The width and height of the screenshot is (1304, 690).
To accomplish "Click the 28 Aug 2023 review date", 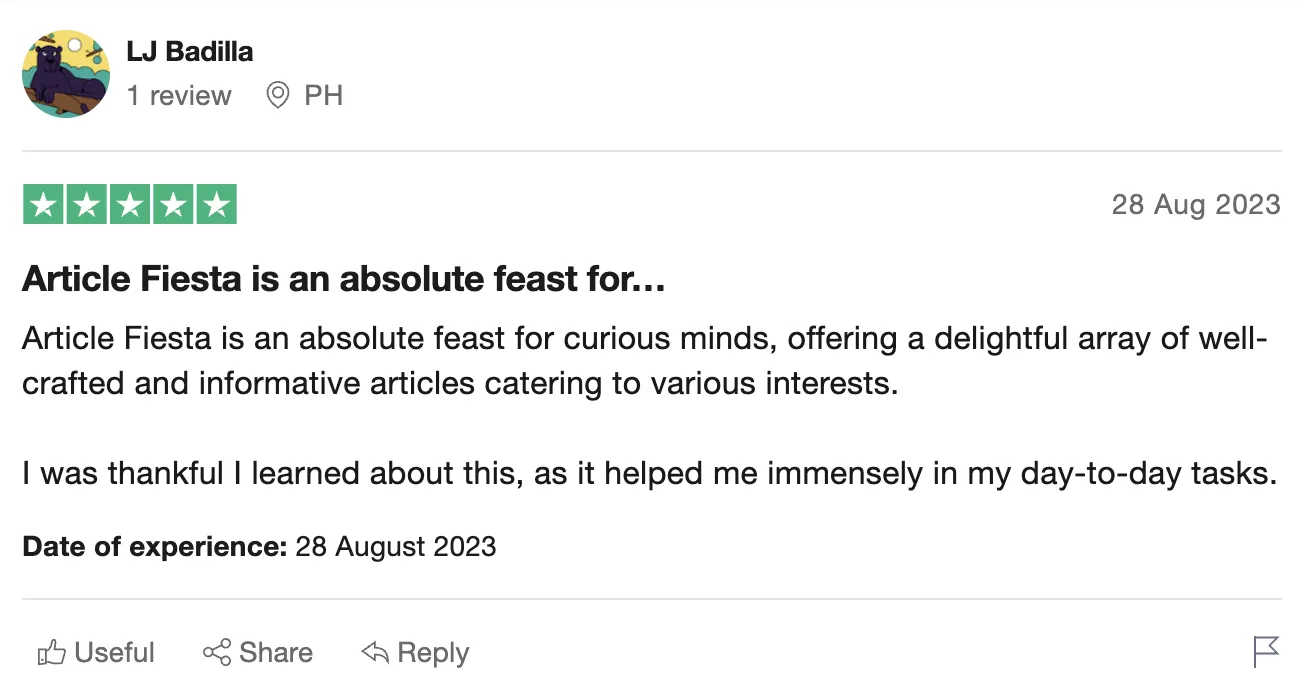I will (x=1196, y=205).
